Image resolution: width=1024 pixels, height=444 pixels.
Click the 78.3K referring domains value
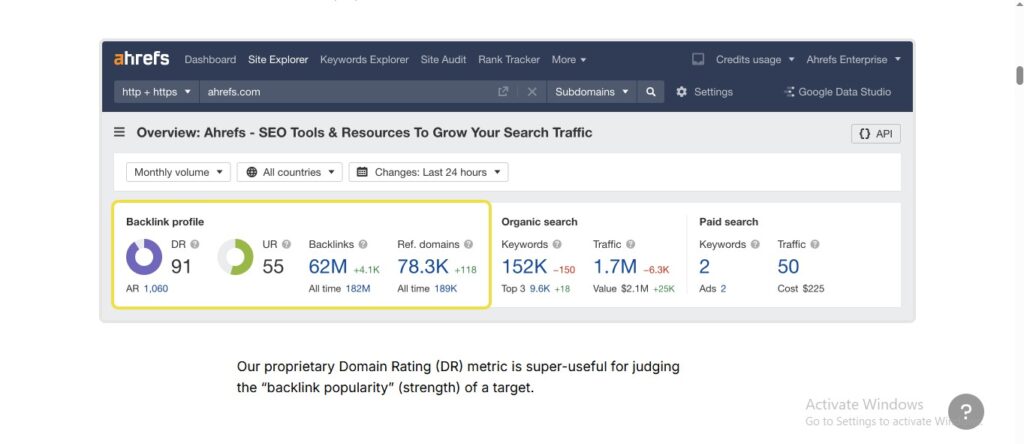[x=423, y=266]
